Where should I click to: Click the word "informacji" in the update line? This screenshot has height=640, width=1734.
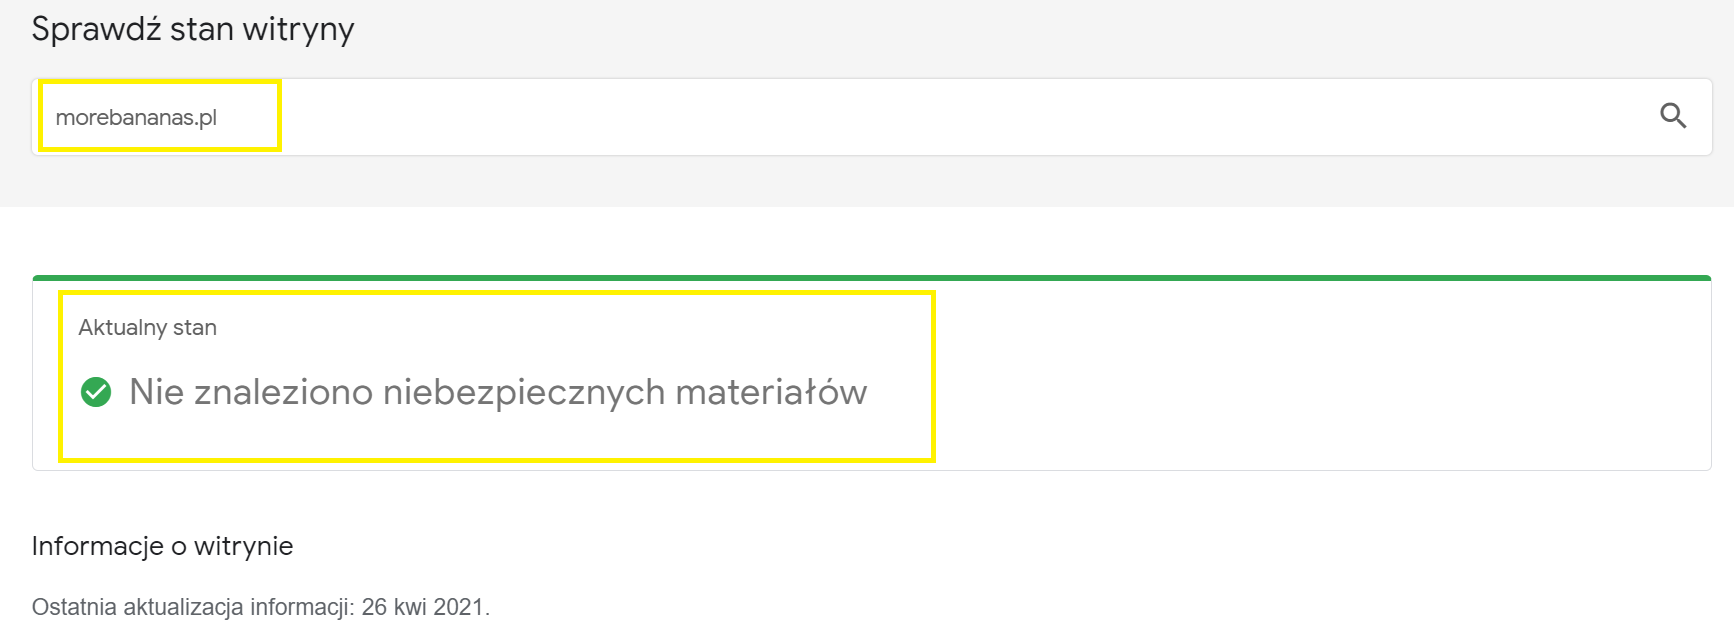pos(301,607)
